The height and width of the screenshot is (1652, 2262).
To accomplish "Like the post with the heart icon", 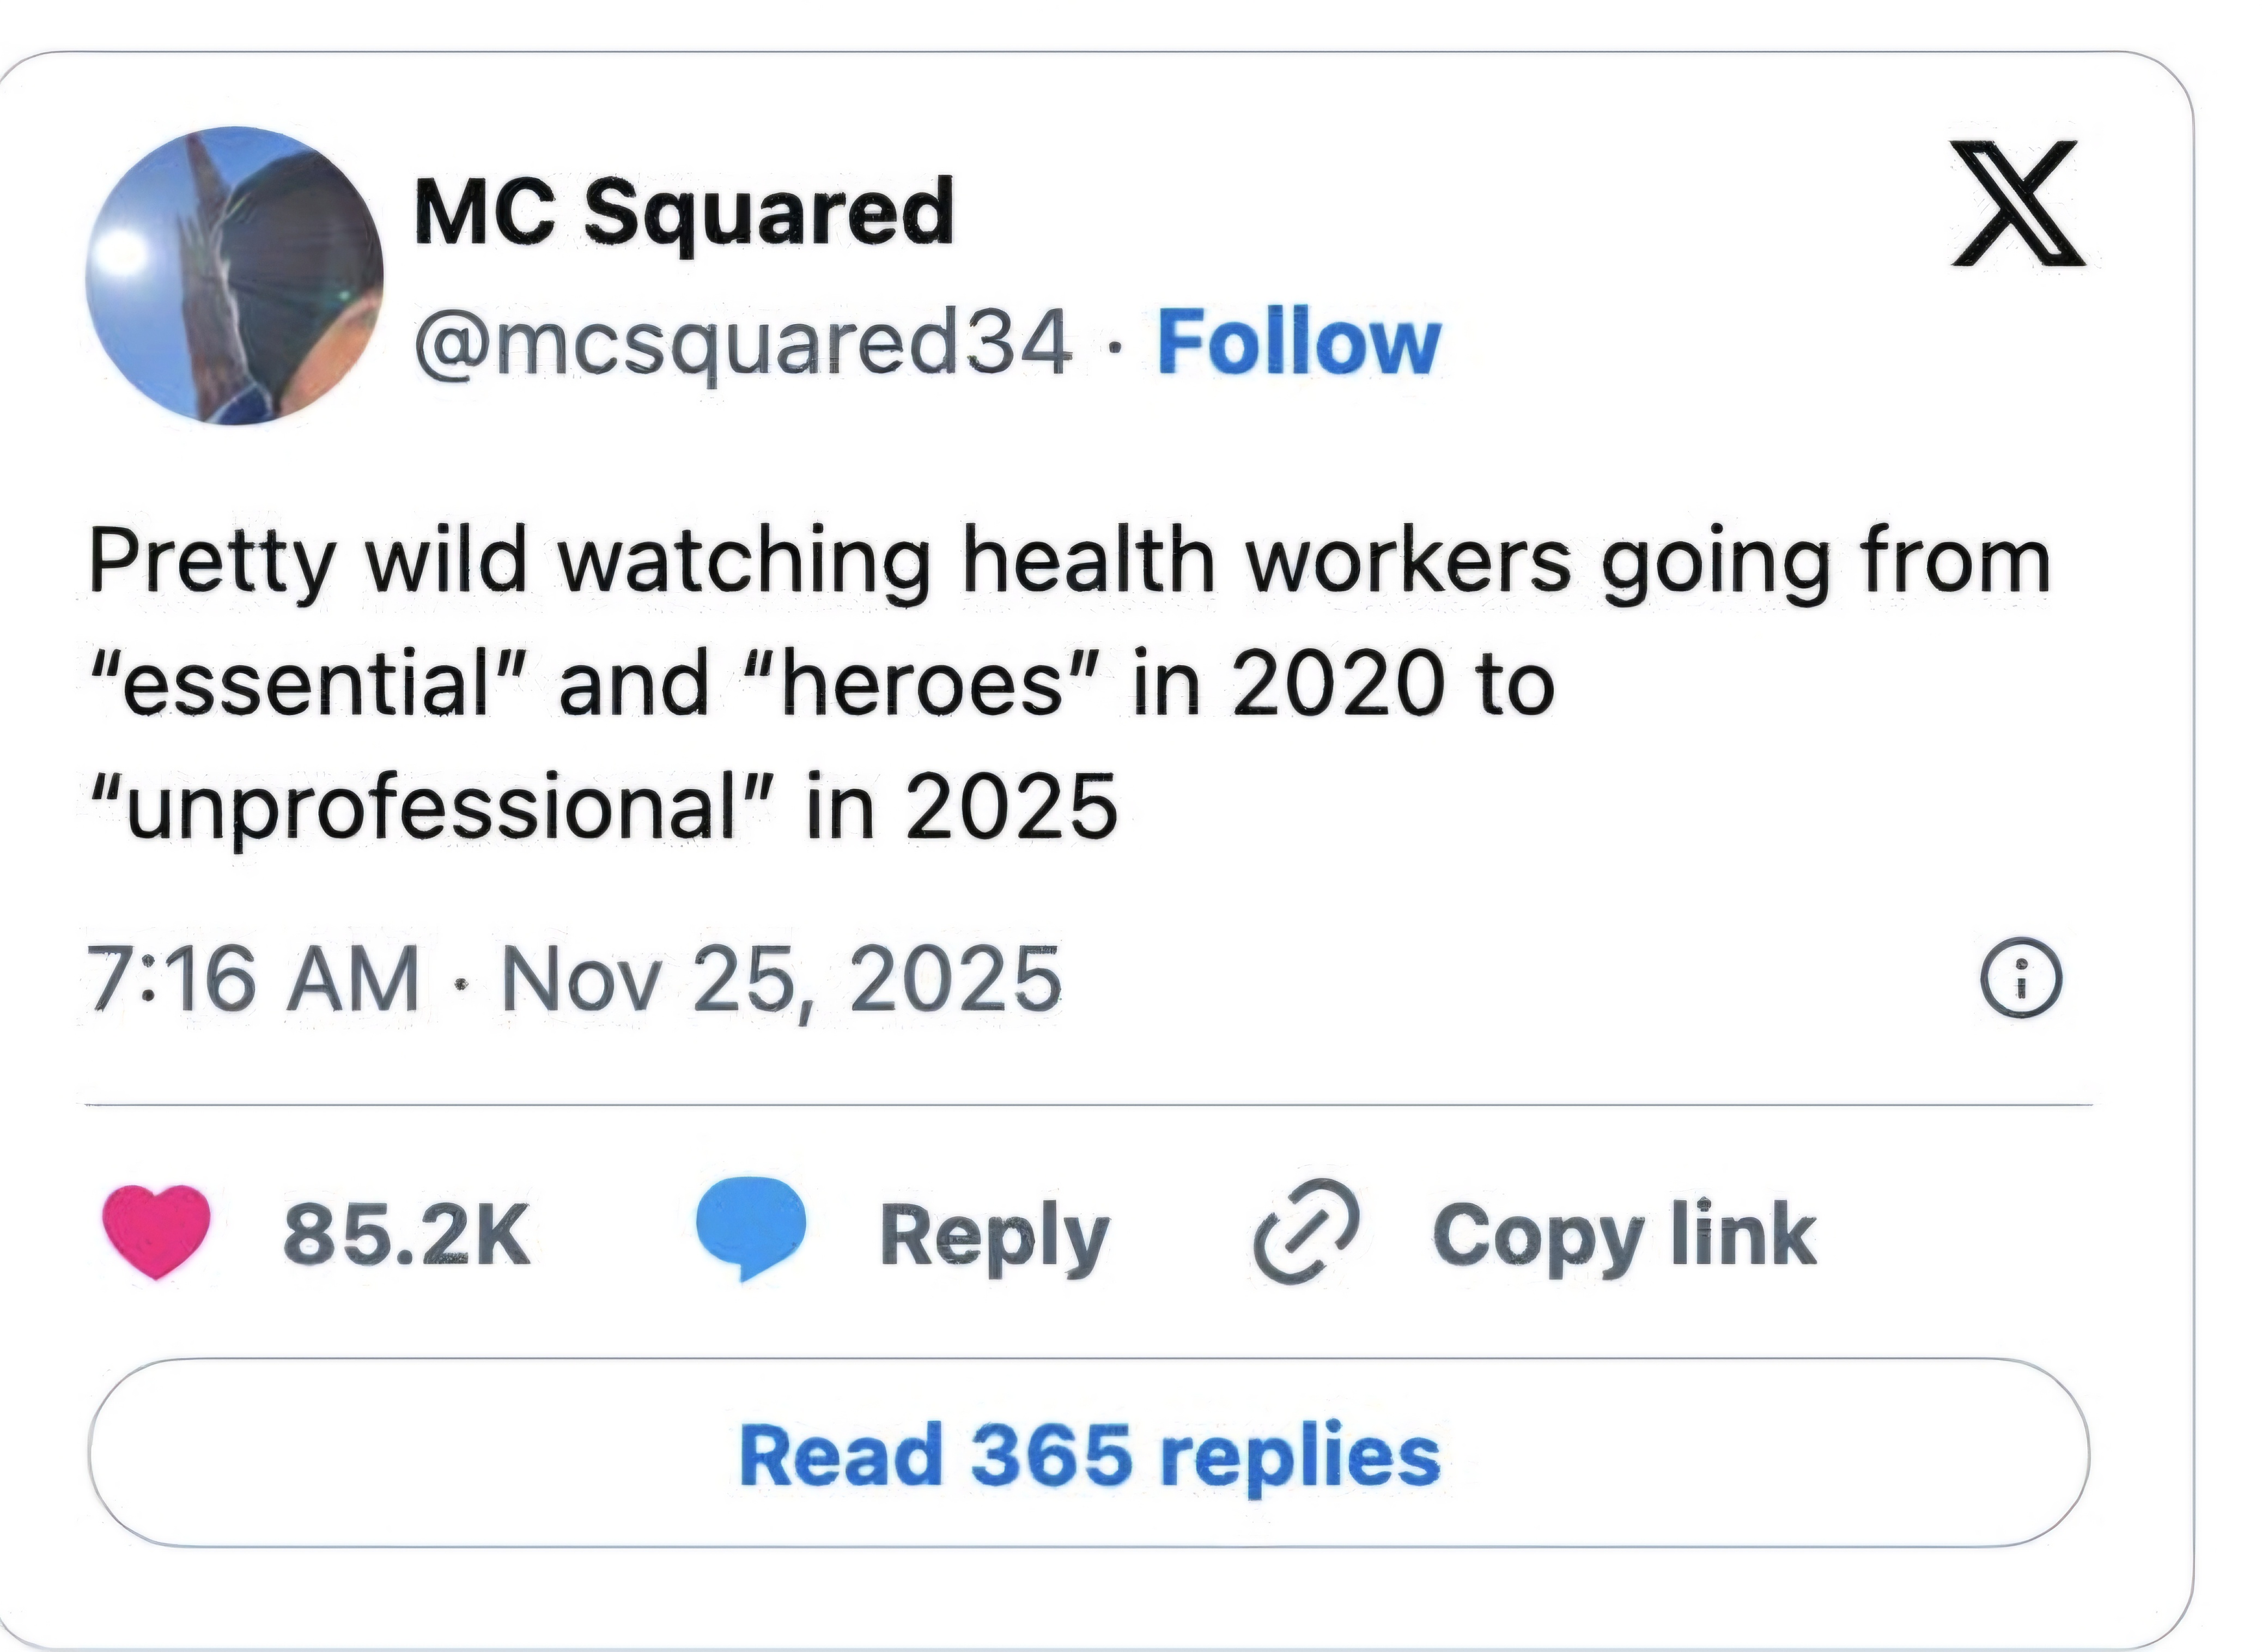I will pos(157,1232).
